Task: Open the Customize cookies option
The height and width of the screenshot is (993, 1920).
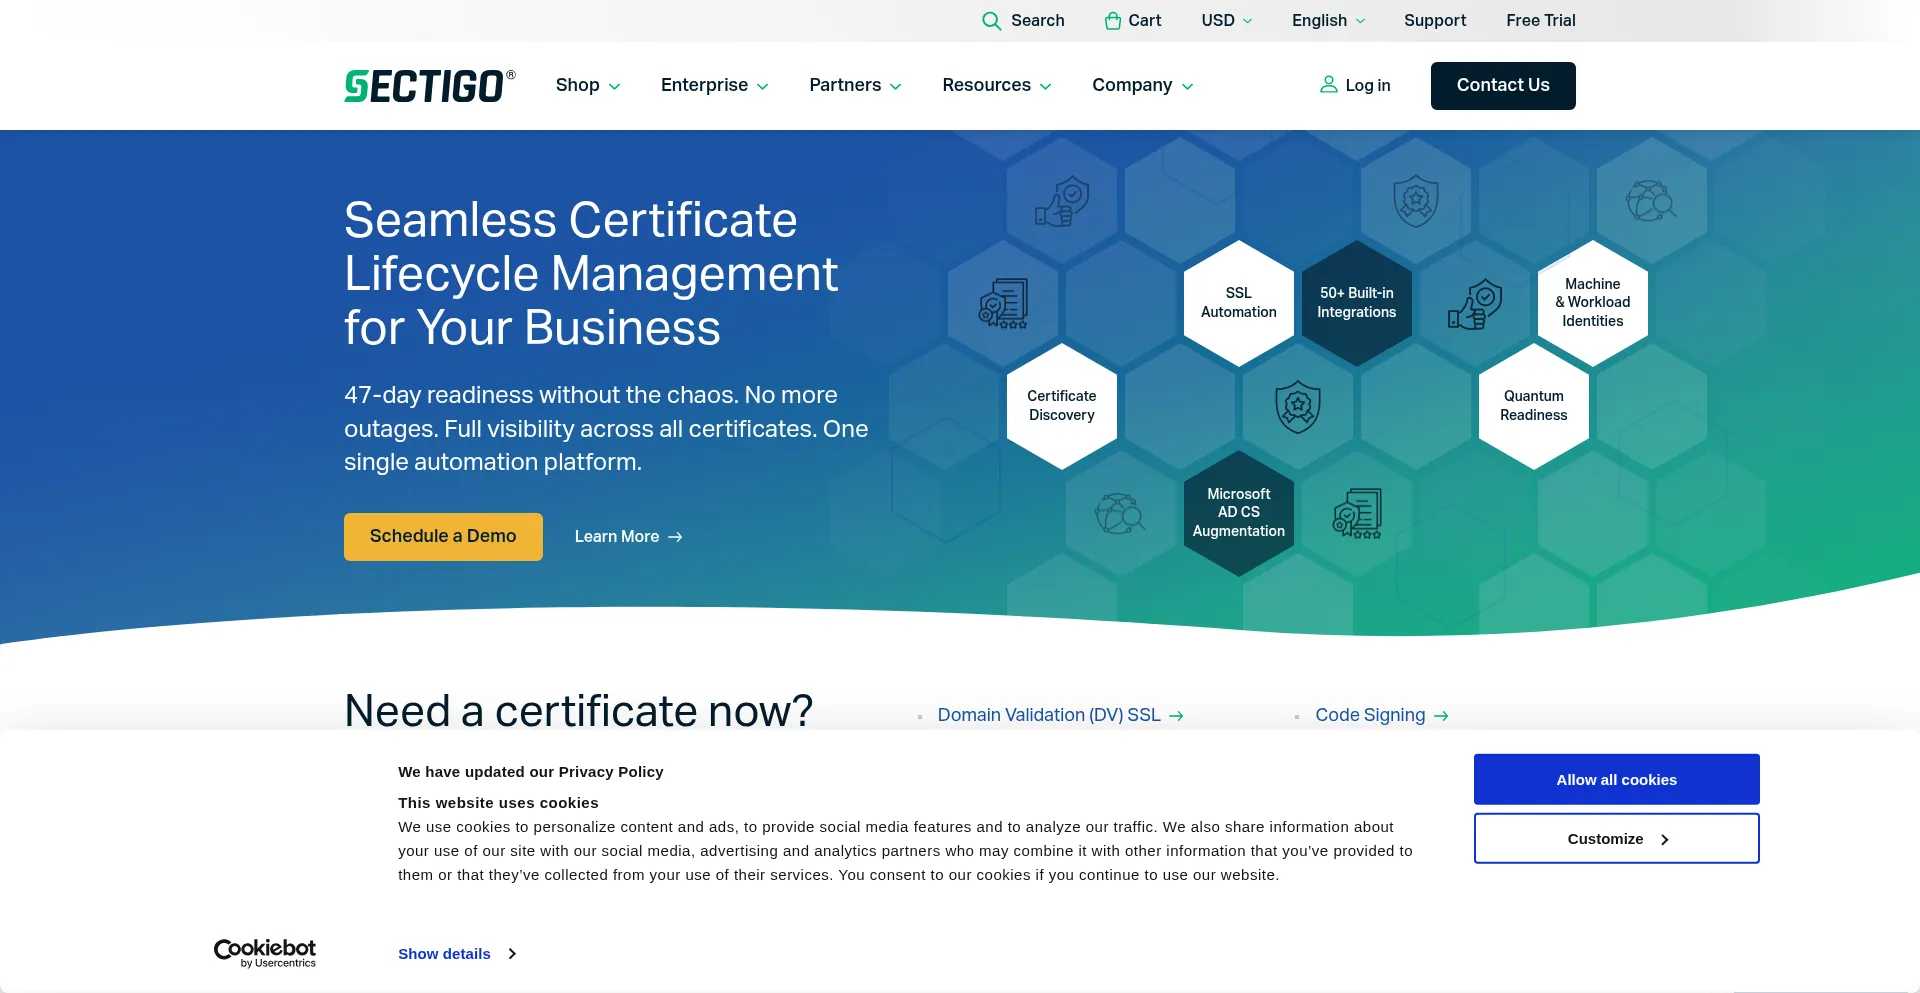Action: point(1616,839)
